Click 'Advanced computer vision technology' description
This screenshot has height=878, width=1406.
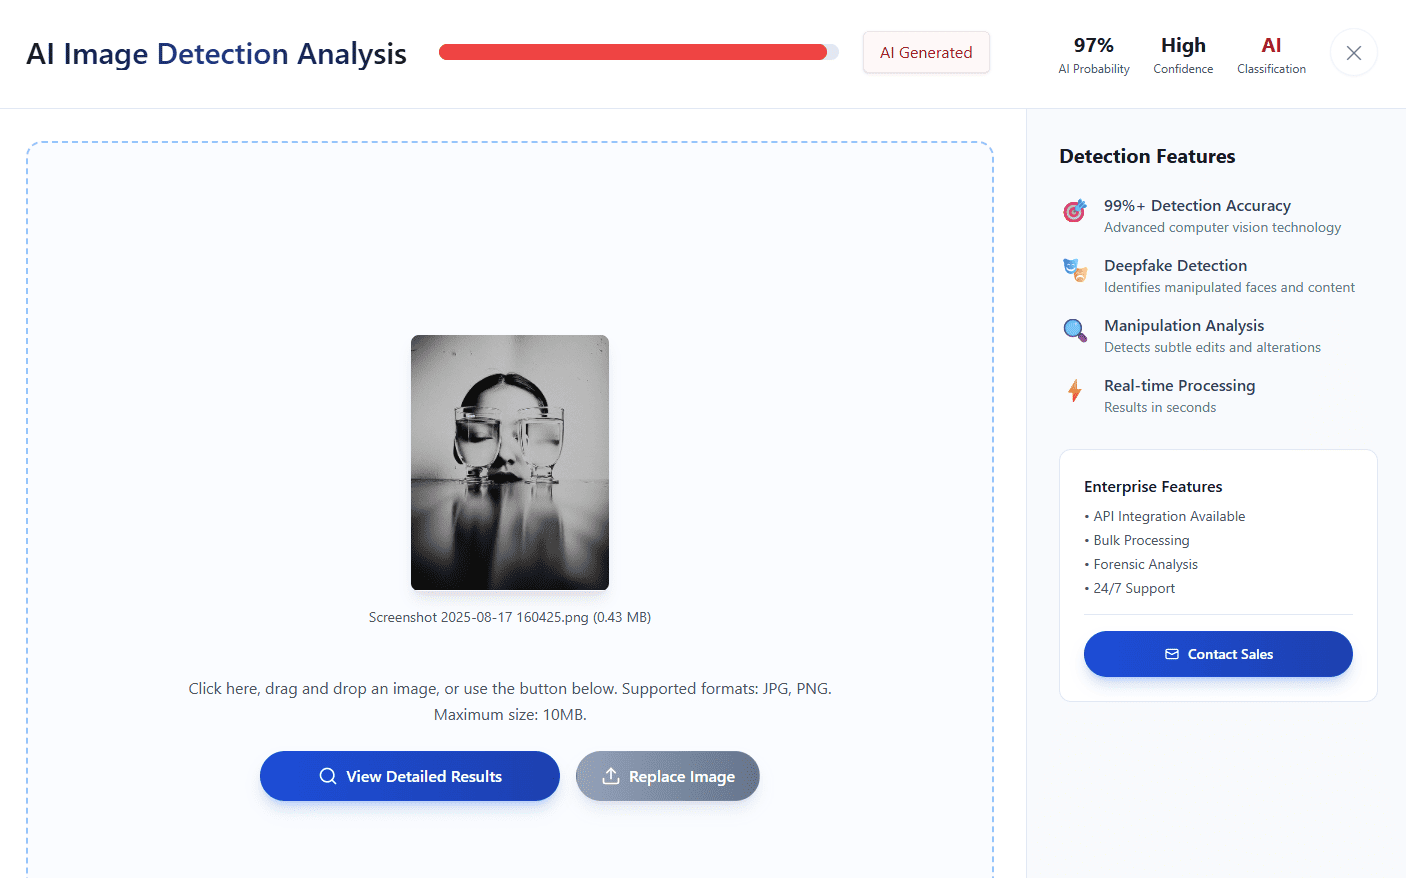(x=1222, y=227)
